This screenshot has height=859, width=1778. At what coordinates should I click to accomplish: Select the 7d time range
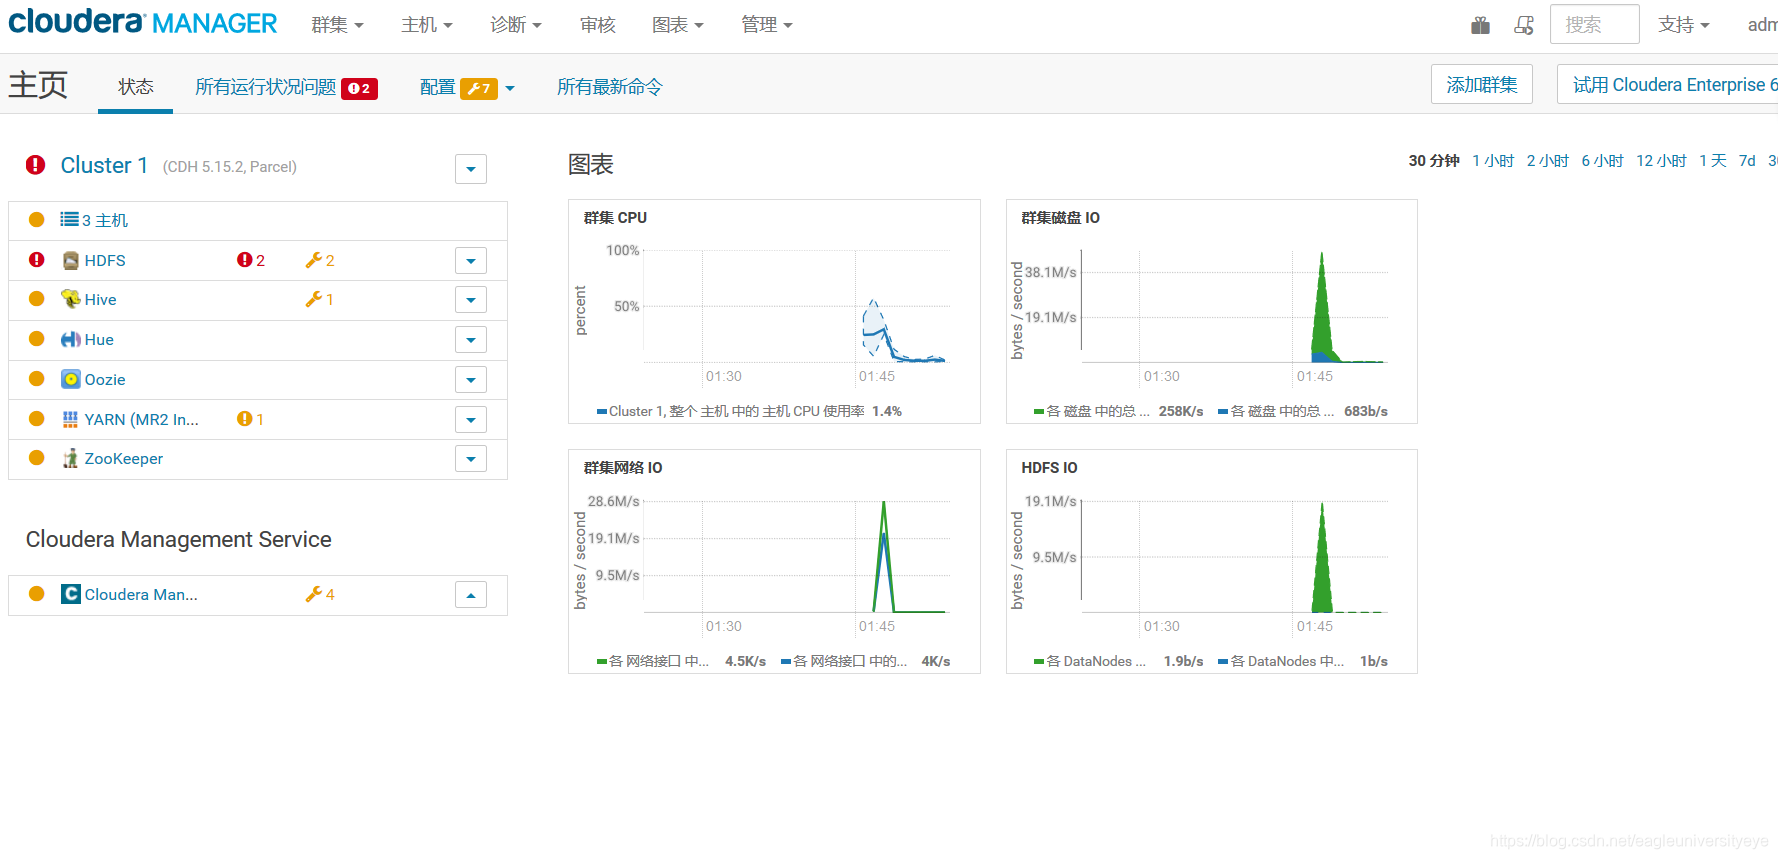1747,160
